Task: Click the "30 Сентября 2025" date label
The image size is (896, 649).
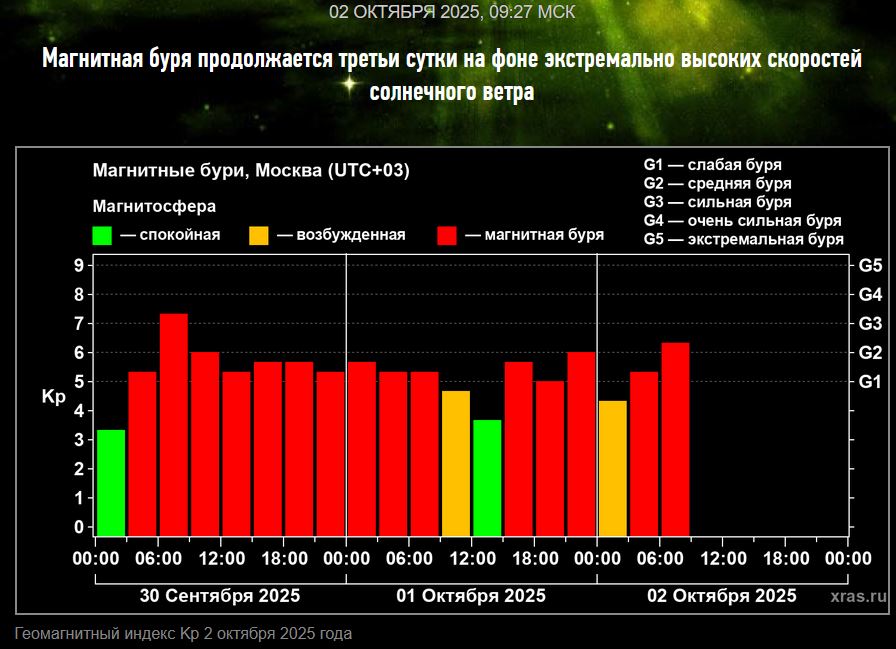Action: (x=220, y=596)
